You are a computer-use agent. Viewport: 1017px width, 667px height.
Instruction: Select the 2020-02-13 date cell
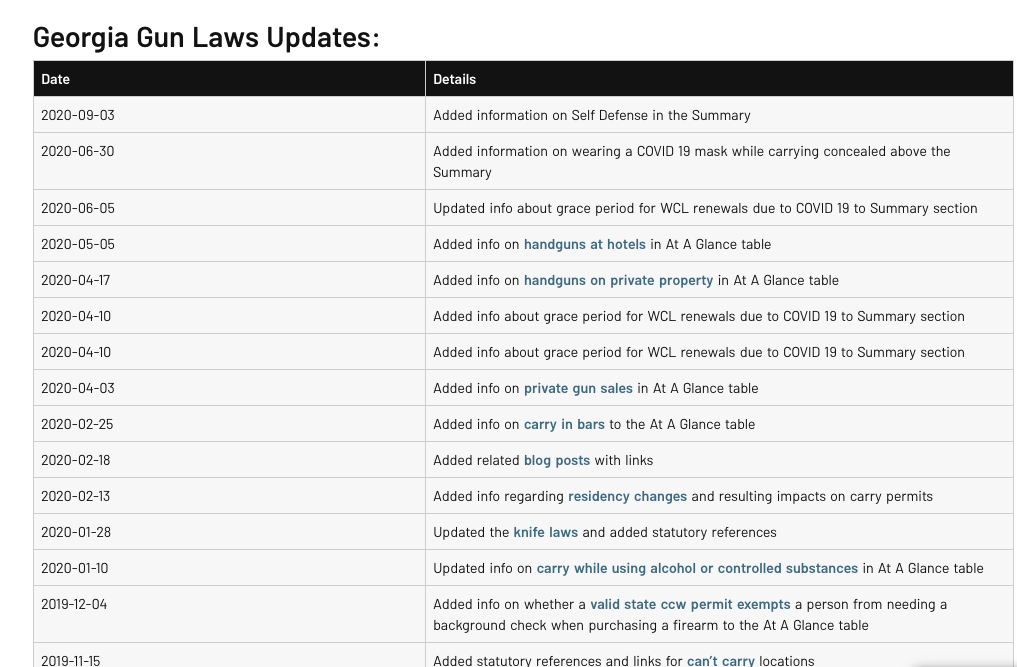click(x=230, y=496)
